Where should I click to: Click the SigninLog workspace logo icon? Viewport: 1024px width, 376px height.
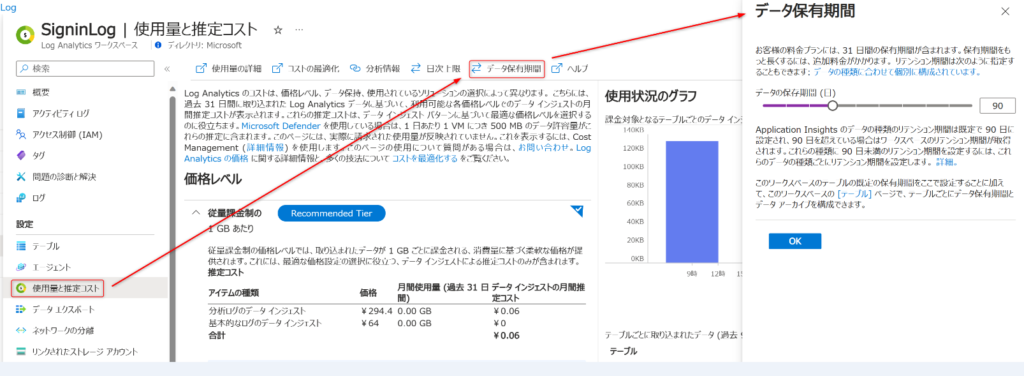tap(25, 34)
